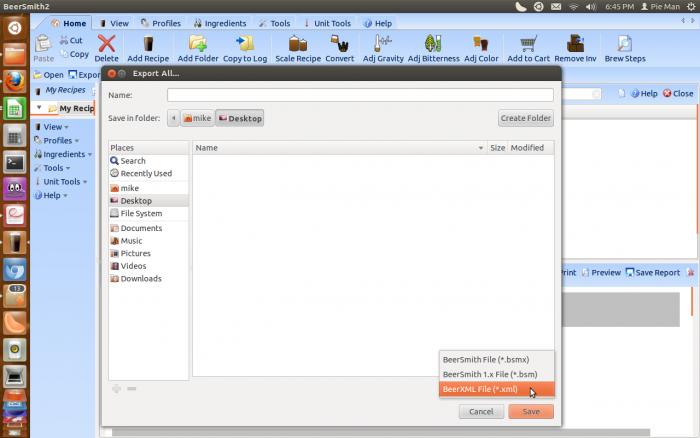Click the Name field in Export dialog
Screen dimensions: 700x438
point(360,95)
